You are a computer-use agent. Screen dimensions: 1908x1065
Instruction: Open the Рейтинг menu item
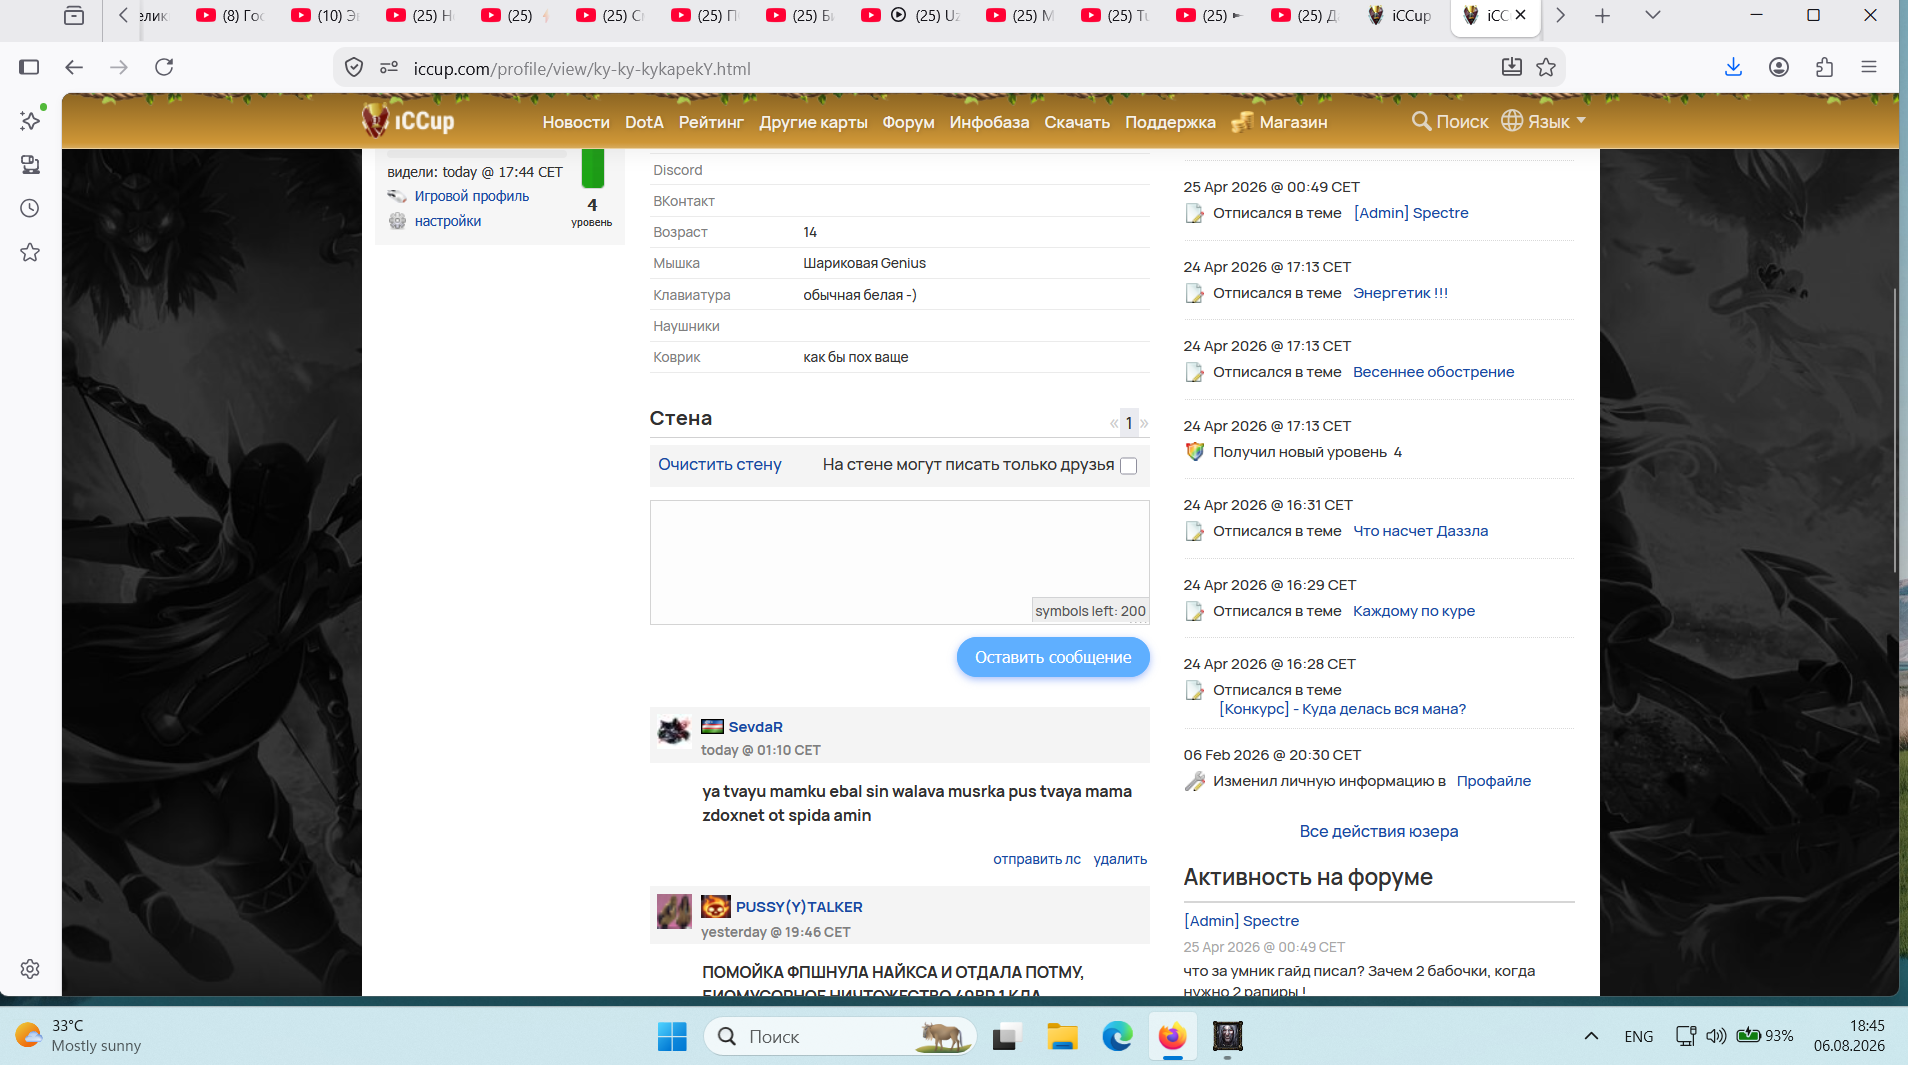pyautogui.click(x=711, y=122)
